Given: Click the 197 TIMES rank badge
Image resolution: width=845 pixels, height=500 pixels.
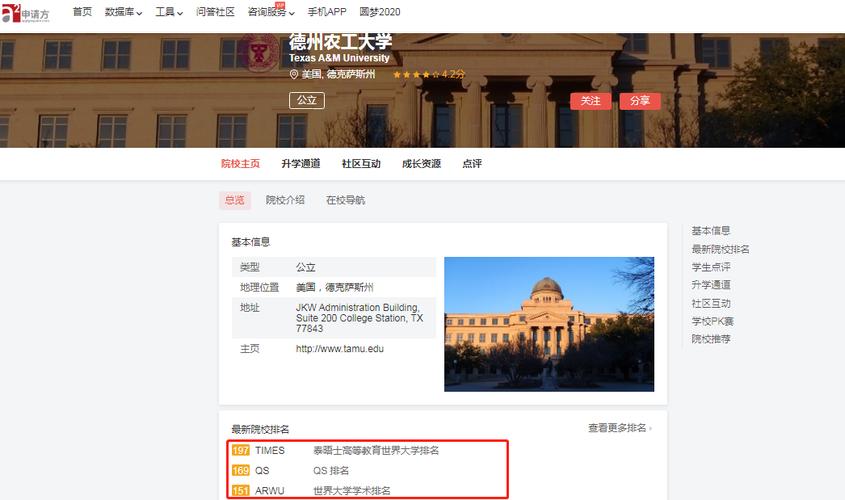Looking at the screenshot, I should (x=240, y=450).
